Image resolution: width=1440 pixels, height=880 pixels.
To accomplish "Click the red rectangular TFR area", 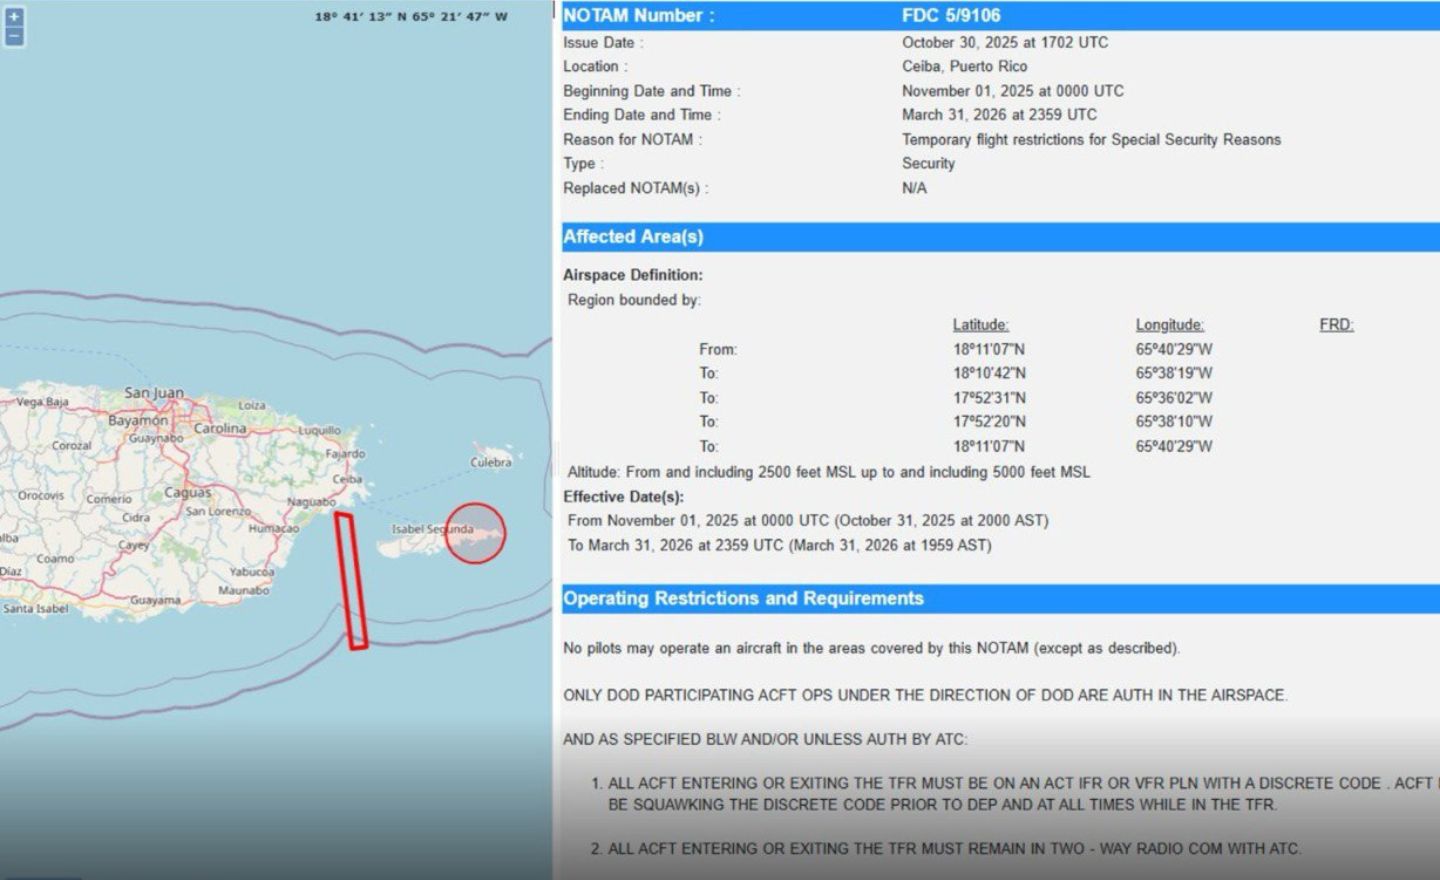I will (351, 580).
